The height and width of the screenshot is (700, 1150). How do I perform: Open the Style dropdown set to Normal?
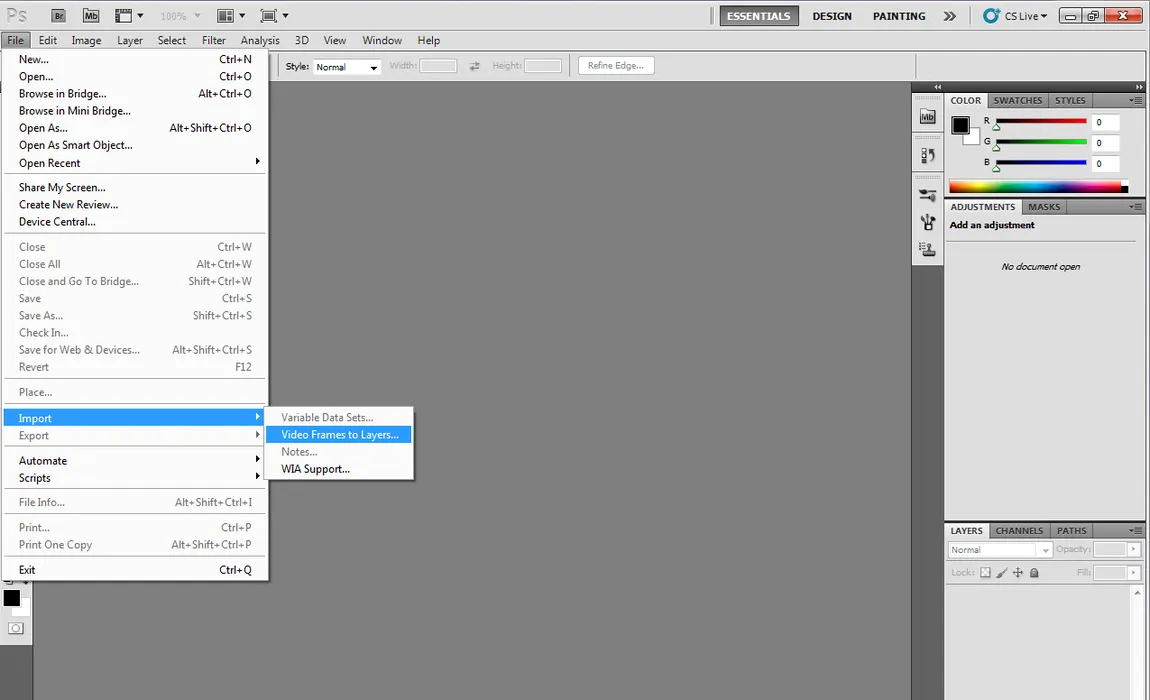coord(347,67)
